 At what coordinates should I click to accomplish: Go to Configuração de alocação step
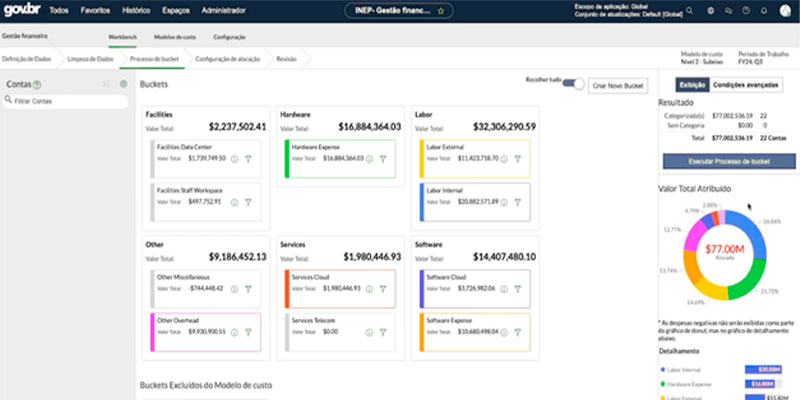point(228,59)
